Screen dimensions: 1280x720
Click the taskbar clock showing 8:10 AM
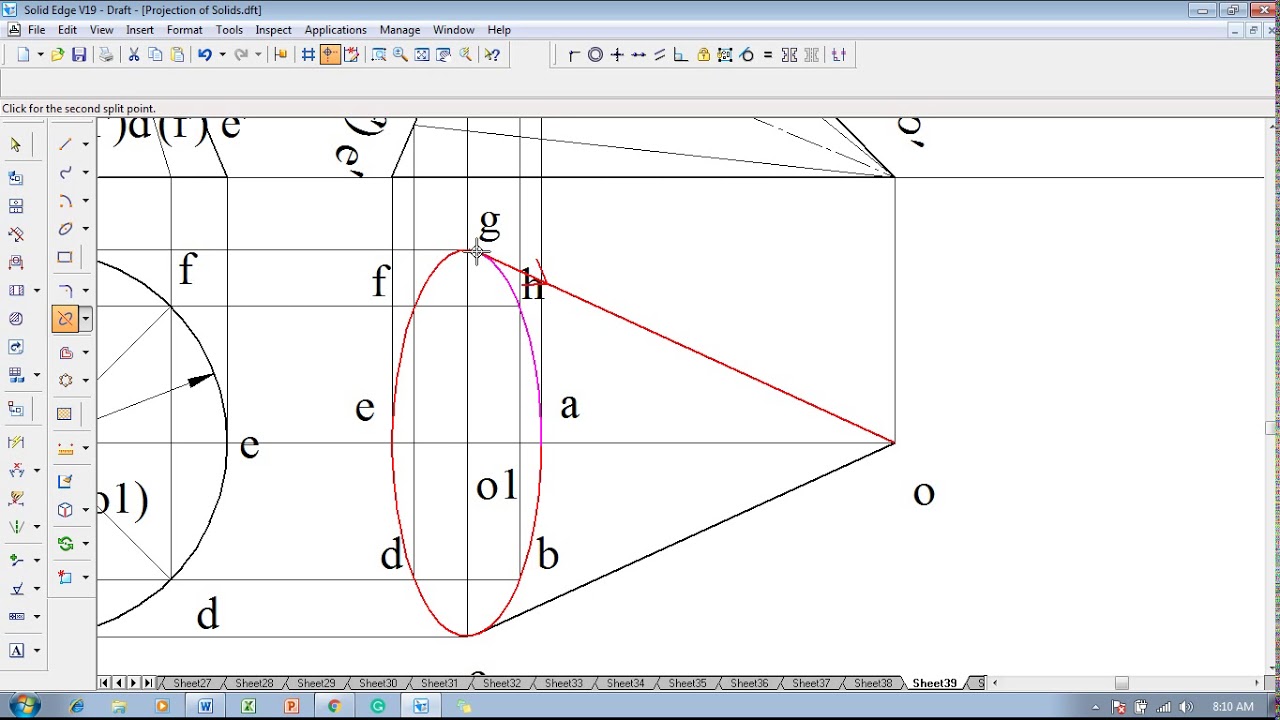click(1232, 707)
